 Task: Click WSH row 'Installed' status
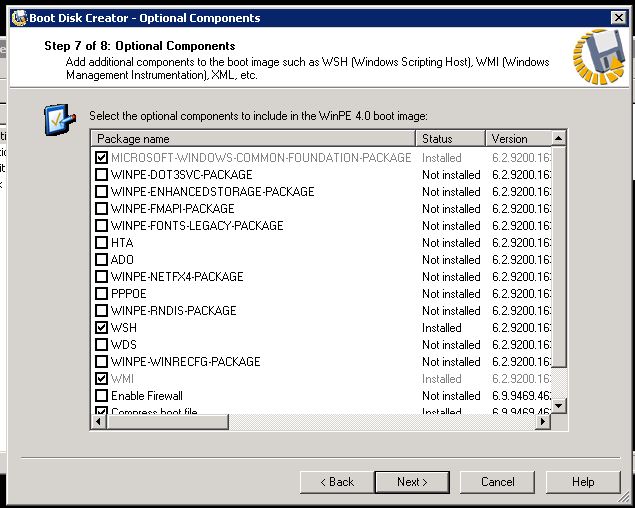[442, 328]
